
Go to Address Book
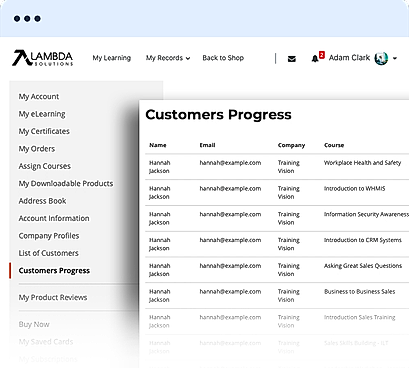pyautogui.click(x=42, y=201)
